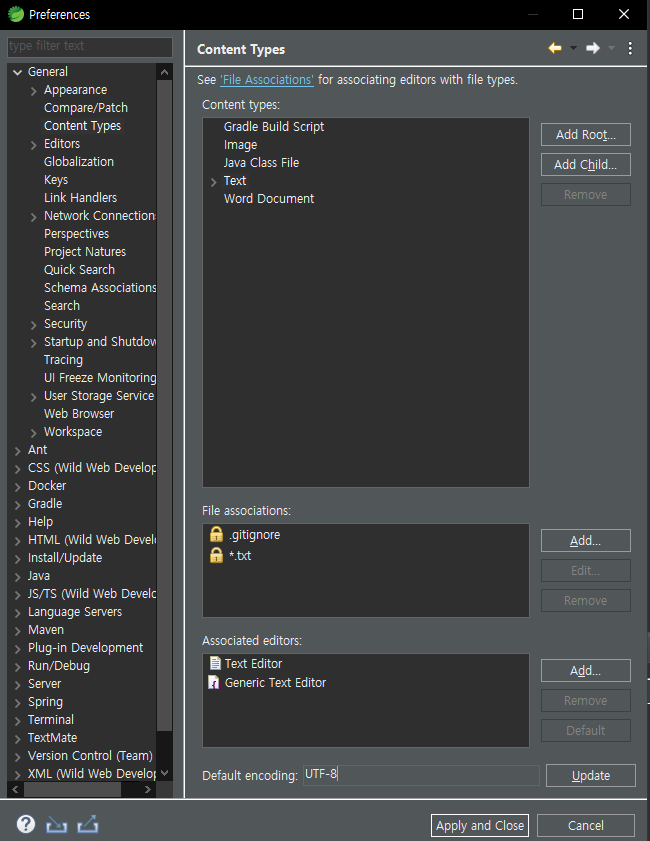This screenshot has width=650, height=841.
Task: Click the lock icon beside .gitignore
Action: tap(216, 534)
